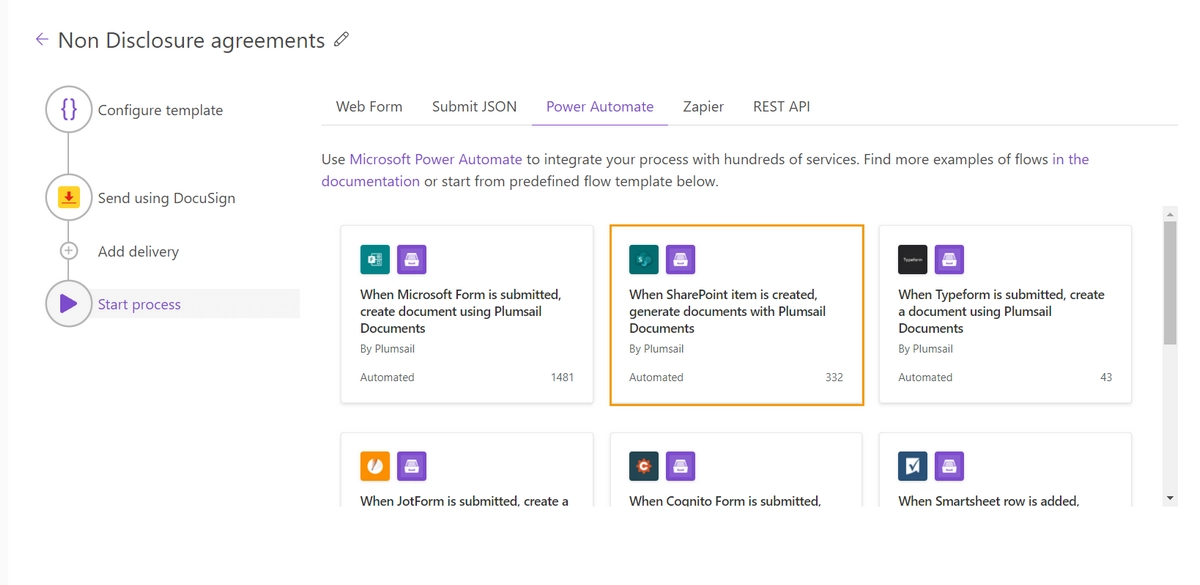Screen dimensions: 1200x585
Task: Click the SharePoint icon on highlighted card
Action: pyautogui.click(x=644, y=260)
